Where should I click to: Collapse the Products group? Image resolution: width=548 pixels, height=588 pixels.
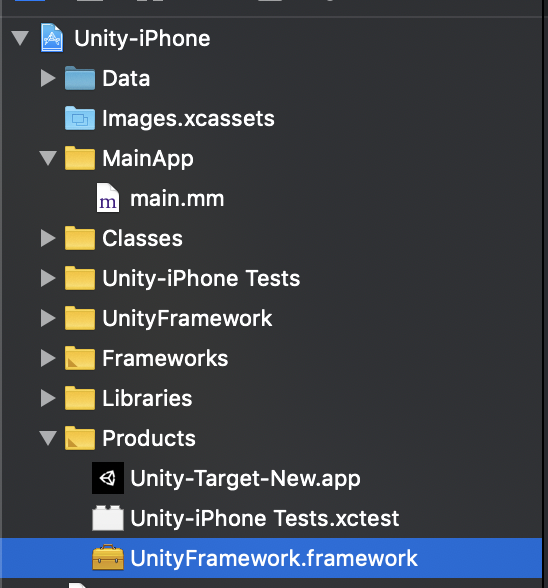(48, 438)
